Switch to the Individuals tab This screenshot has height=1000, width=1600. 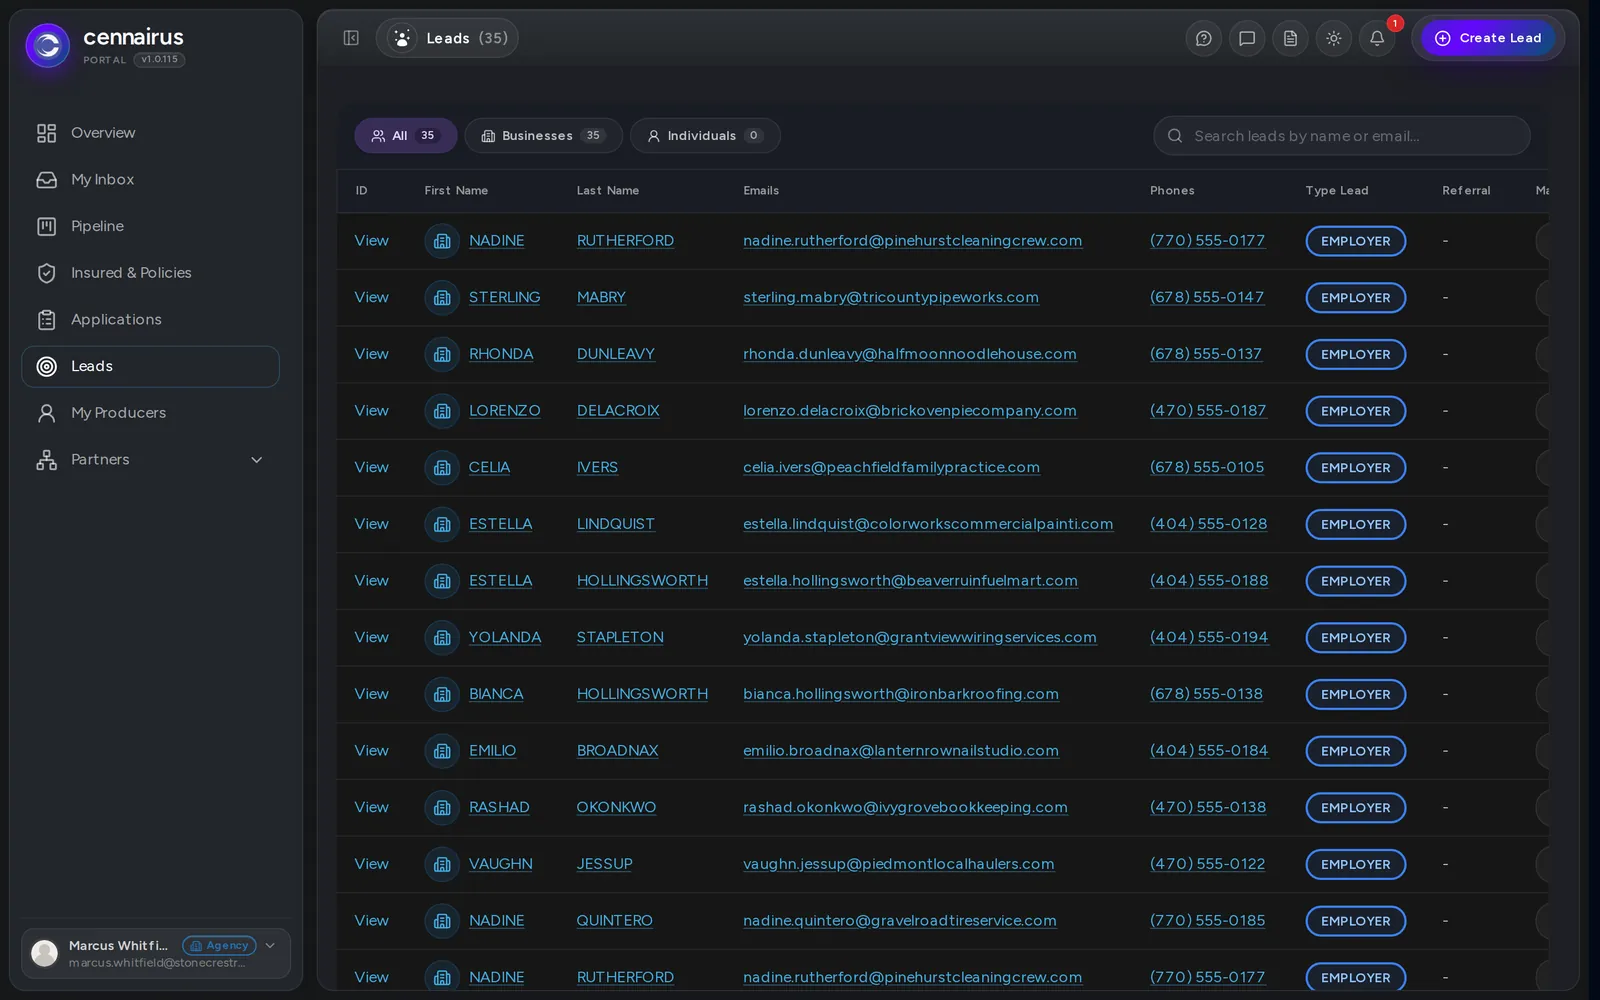coord(705,136)
